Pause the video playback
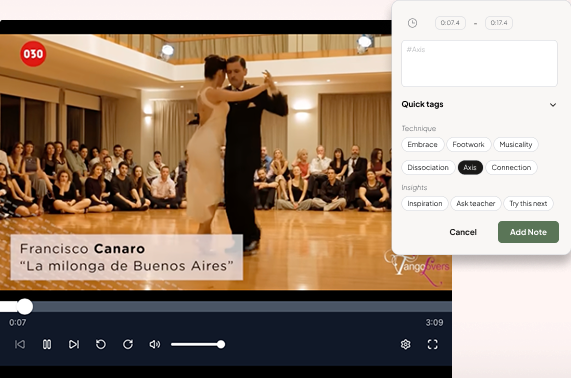 point(47,344)
